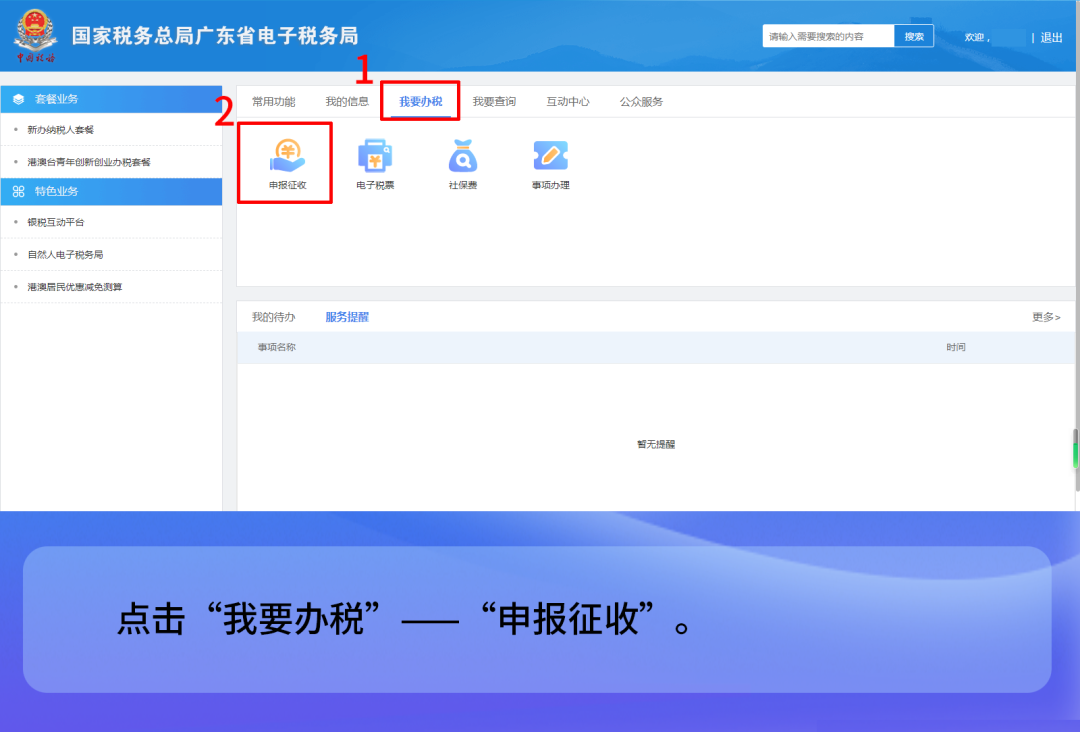Screen dimensions: 1080x732
Task: Click the 国家税务总局广东省电子税务局 title
Action: [x=215, y=36]
